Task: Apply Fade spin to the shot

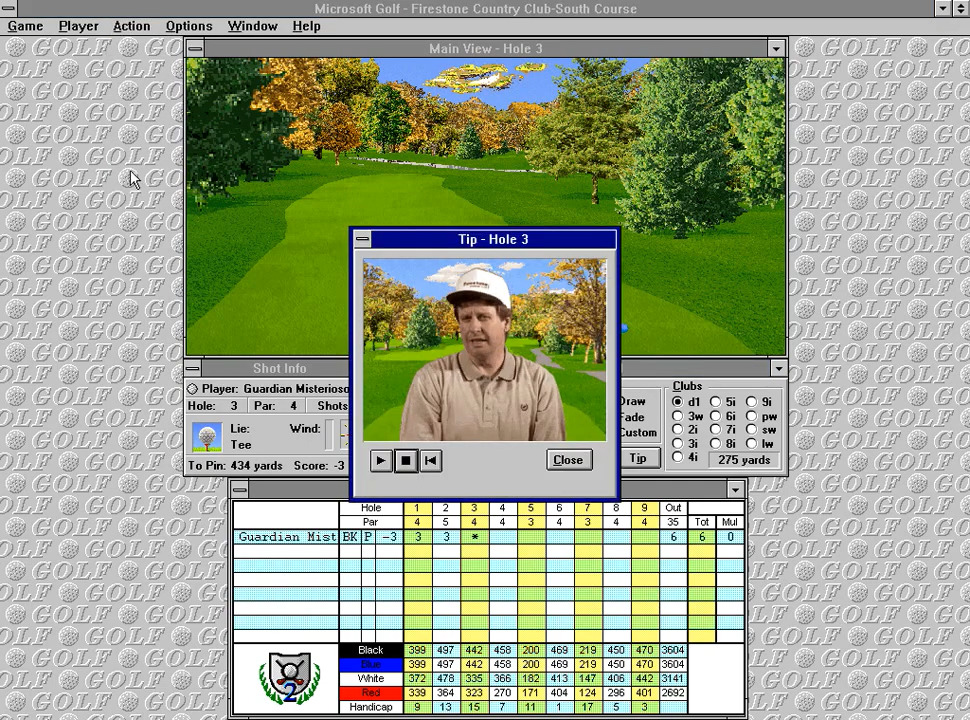Action: pos(632,416)
